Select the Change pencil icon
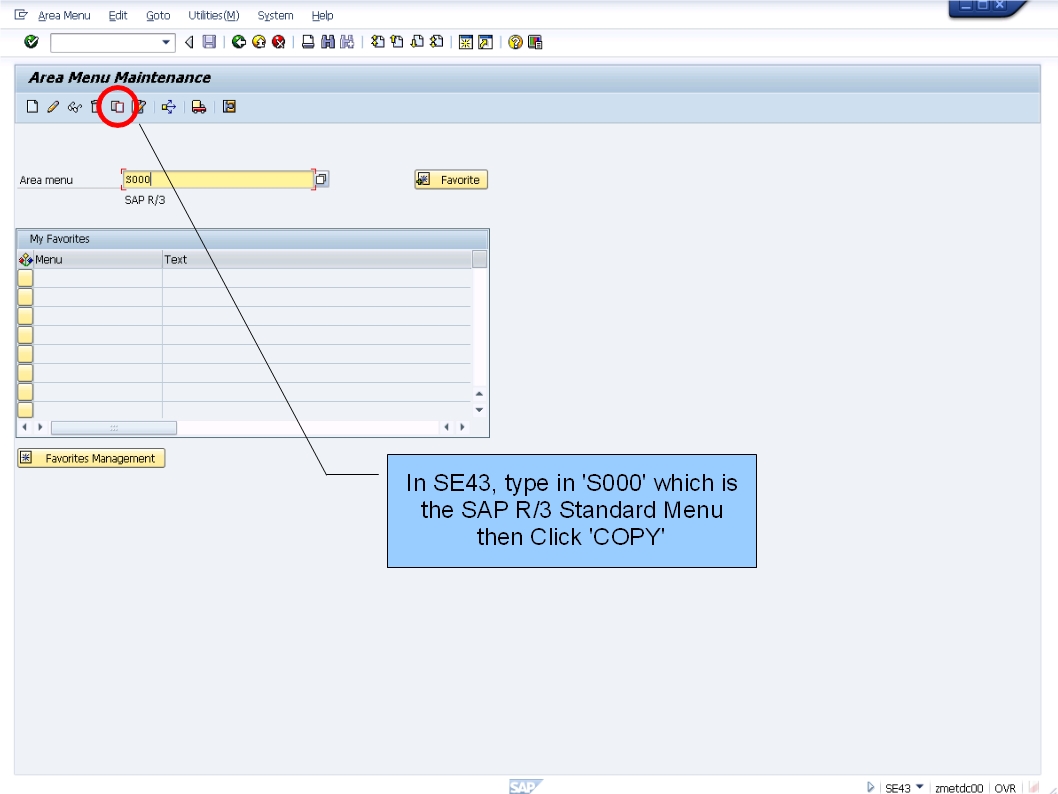Screen dimensions: 1058x794 (x=53, y=107)
